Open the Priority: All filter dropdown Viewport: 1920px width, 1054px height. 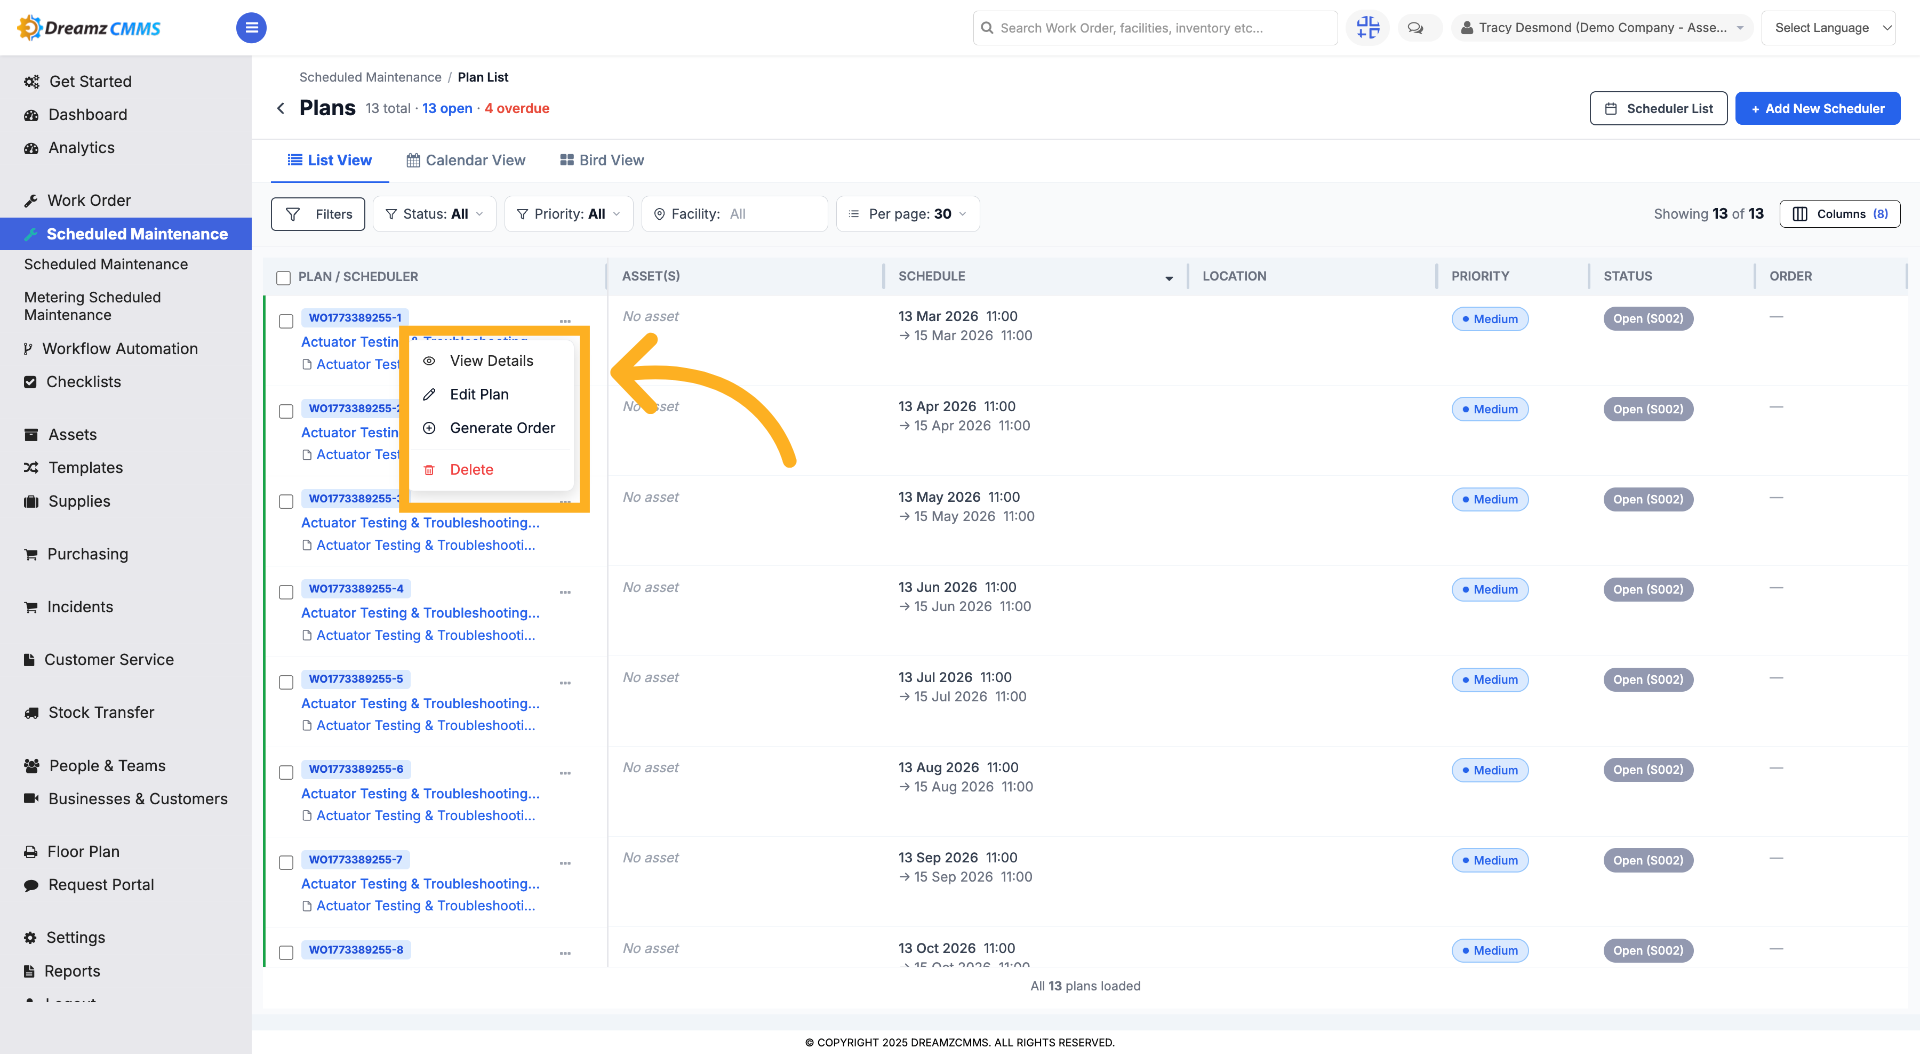tap(569, 214)
